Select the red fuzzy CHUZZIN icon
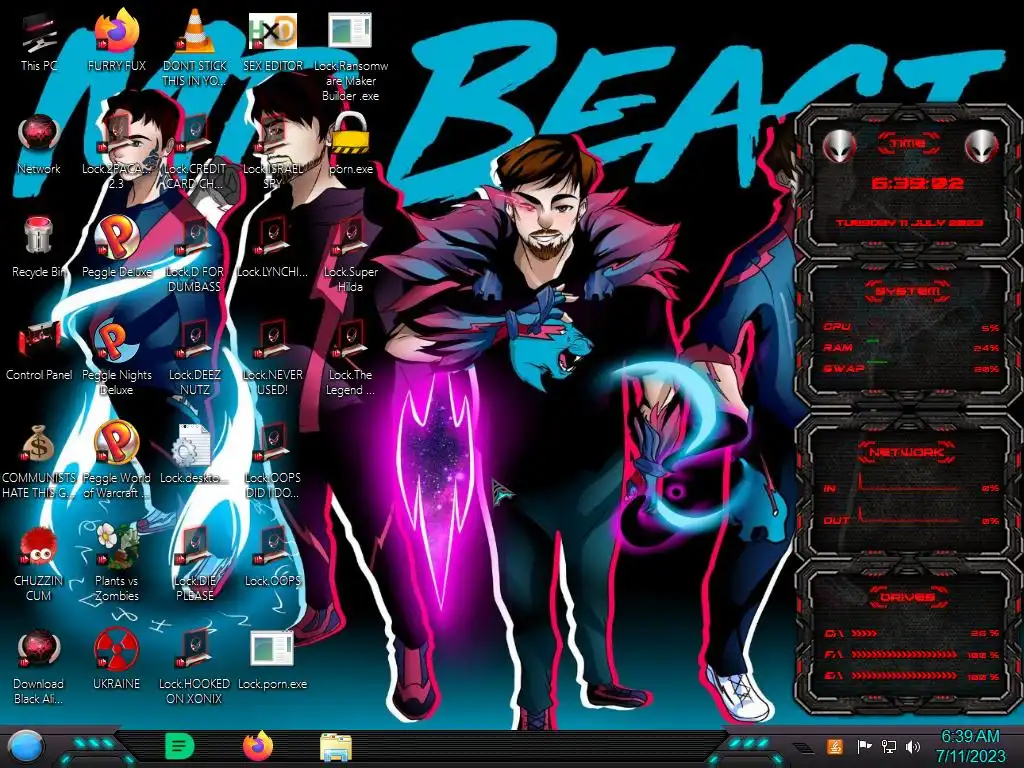The image size is (1024, 768). coord(39,547)
